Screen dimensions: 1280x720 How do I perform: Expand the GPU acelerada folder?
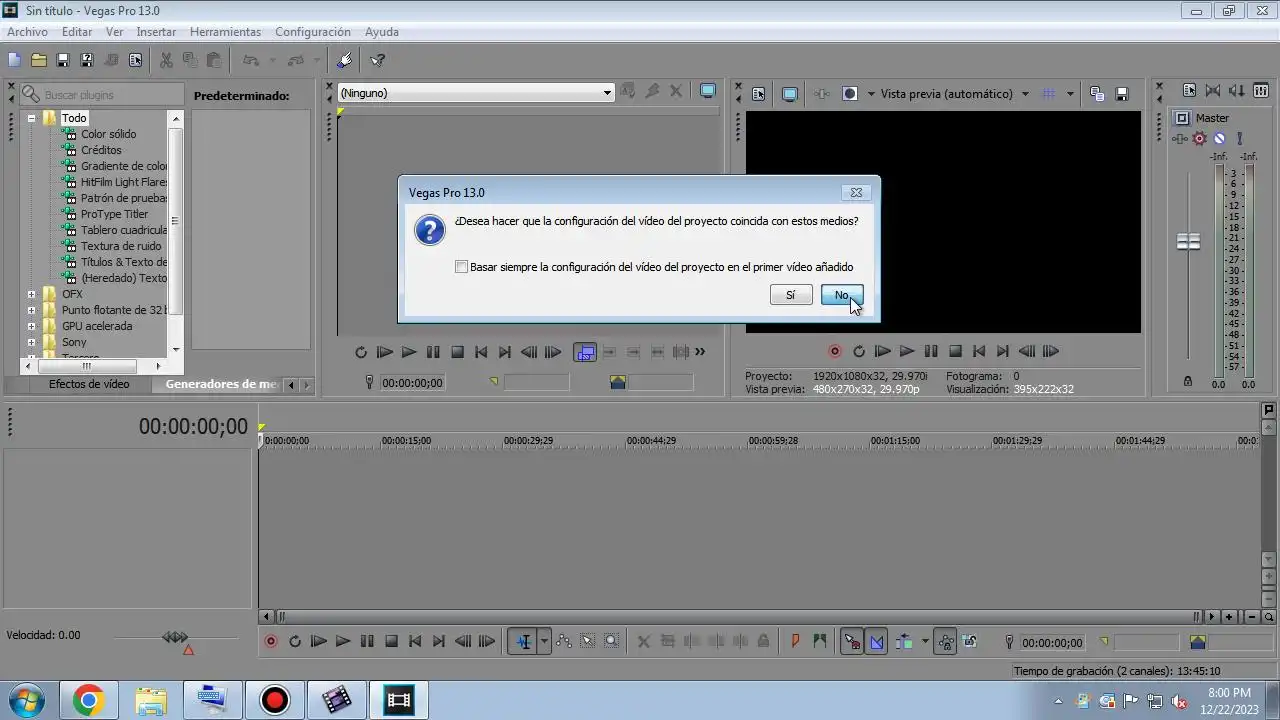31,326
